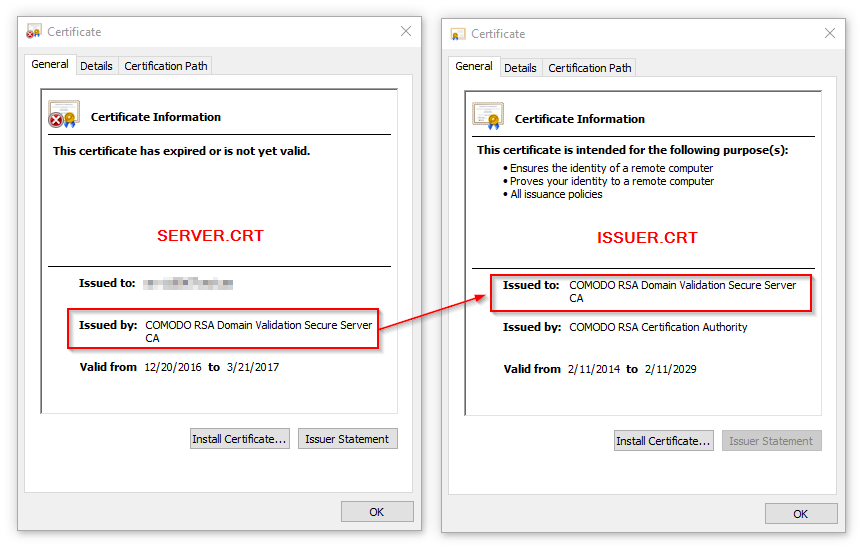This screenshot has width=866, height=552.
Task: Click the expired certificate icon in SERVER.CRT window
Action: point(64,114)
